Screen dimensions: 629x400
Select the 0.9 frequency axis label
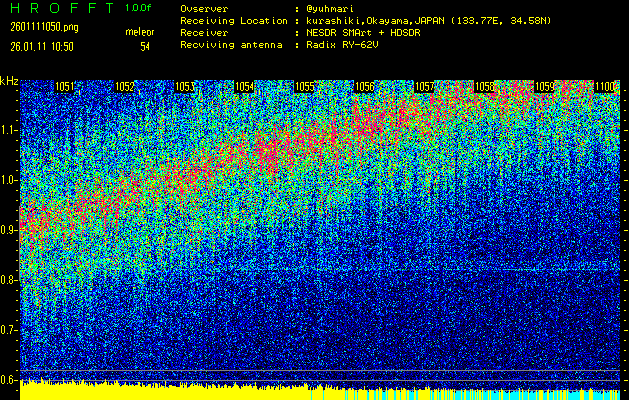click(9, 230)
